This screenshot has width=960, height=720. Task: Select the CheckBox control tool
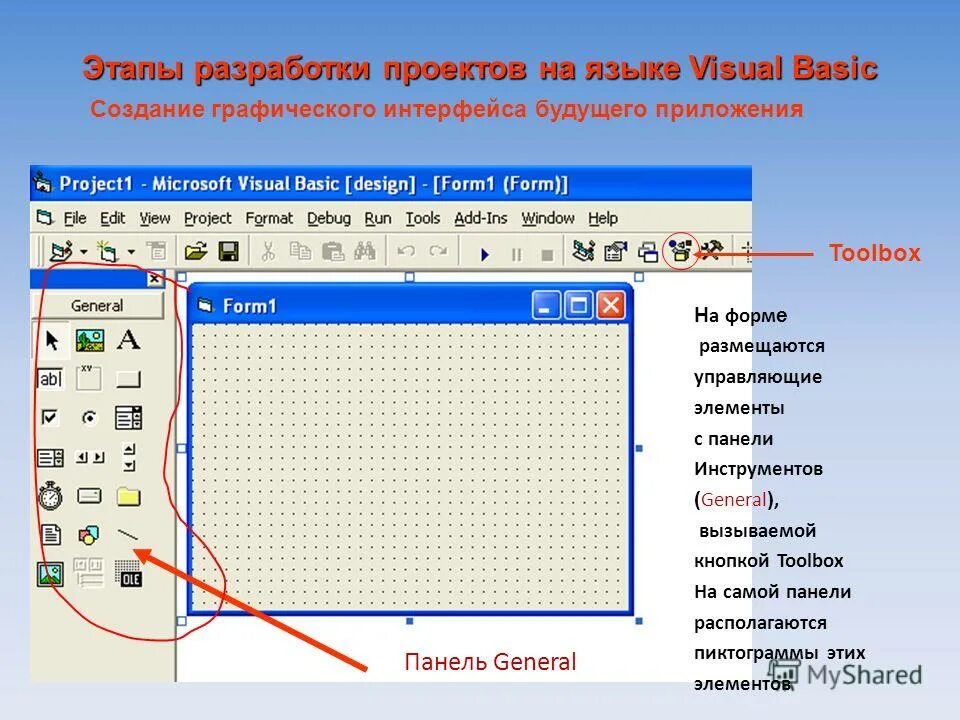click(50, 418)
